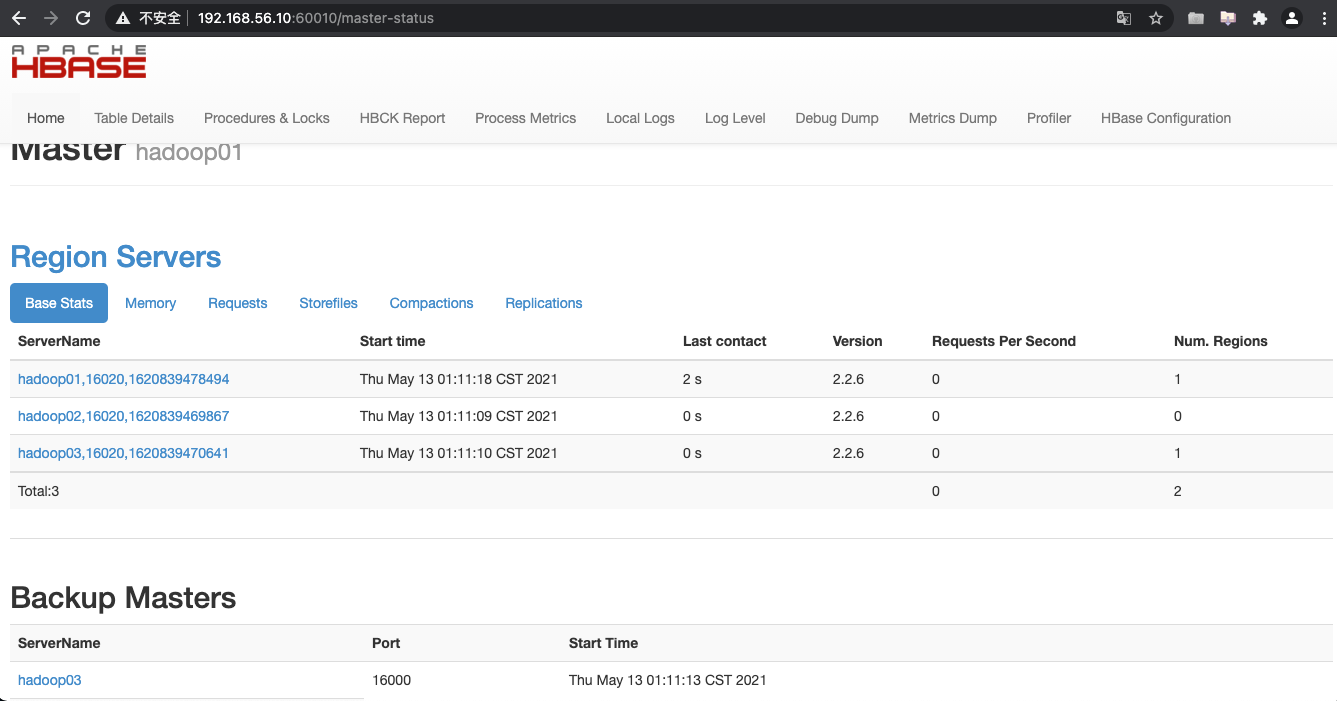Switch to the Memory tab

click(150, 303)
